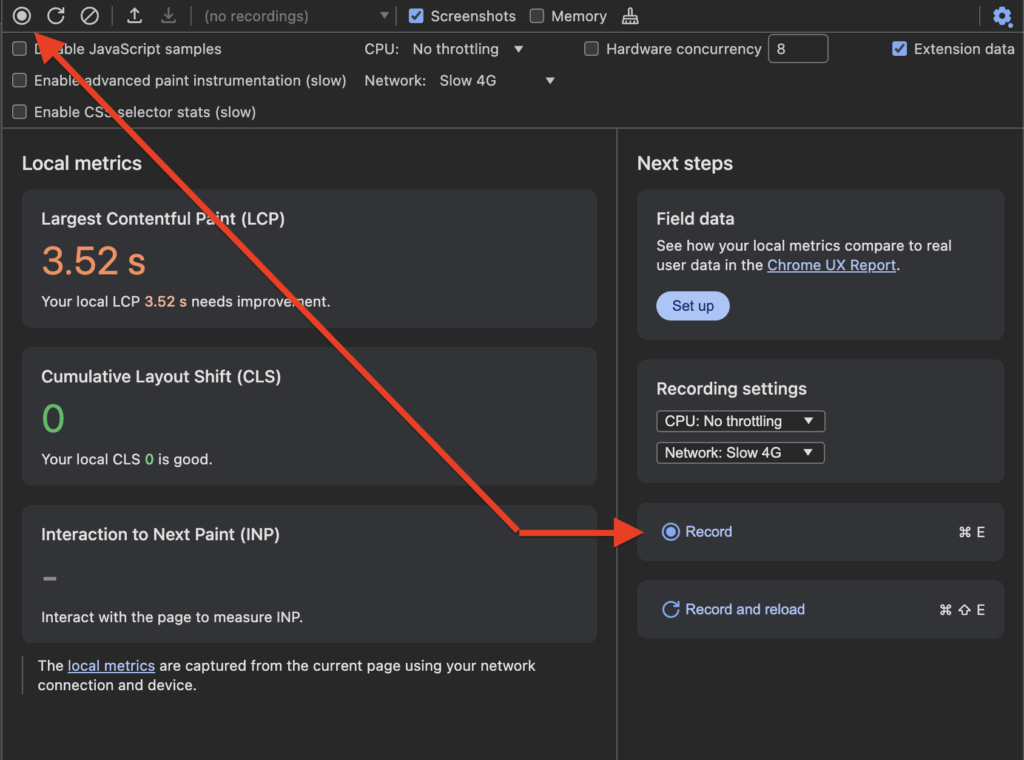Image resolution: width=1024 pixels, height=760 pixels.
Task: Open the Chrome UX Report link
Action: 831,265
